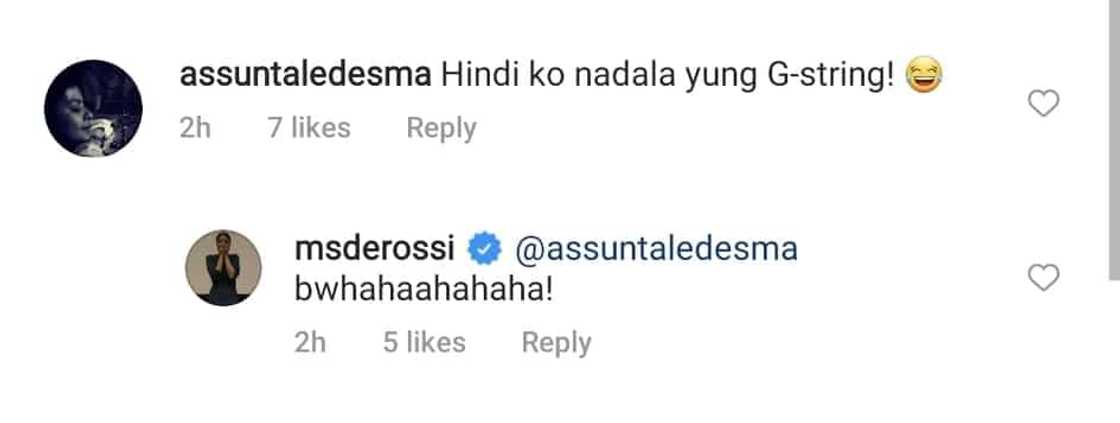Image resolution: width=1120 pixels, height=423 pixels.
Task: Click the "Hindi ko nadala yung G-string!" comment text
Action: [665, 77]
